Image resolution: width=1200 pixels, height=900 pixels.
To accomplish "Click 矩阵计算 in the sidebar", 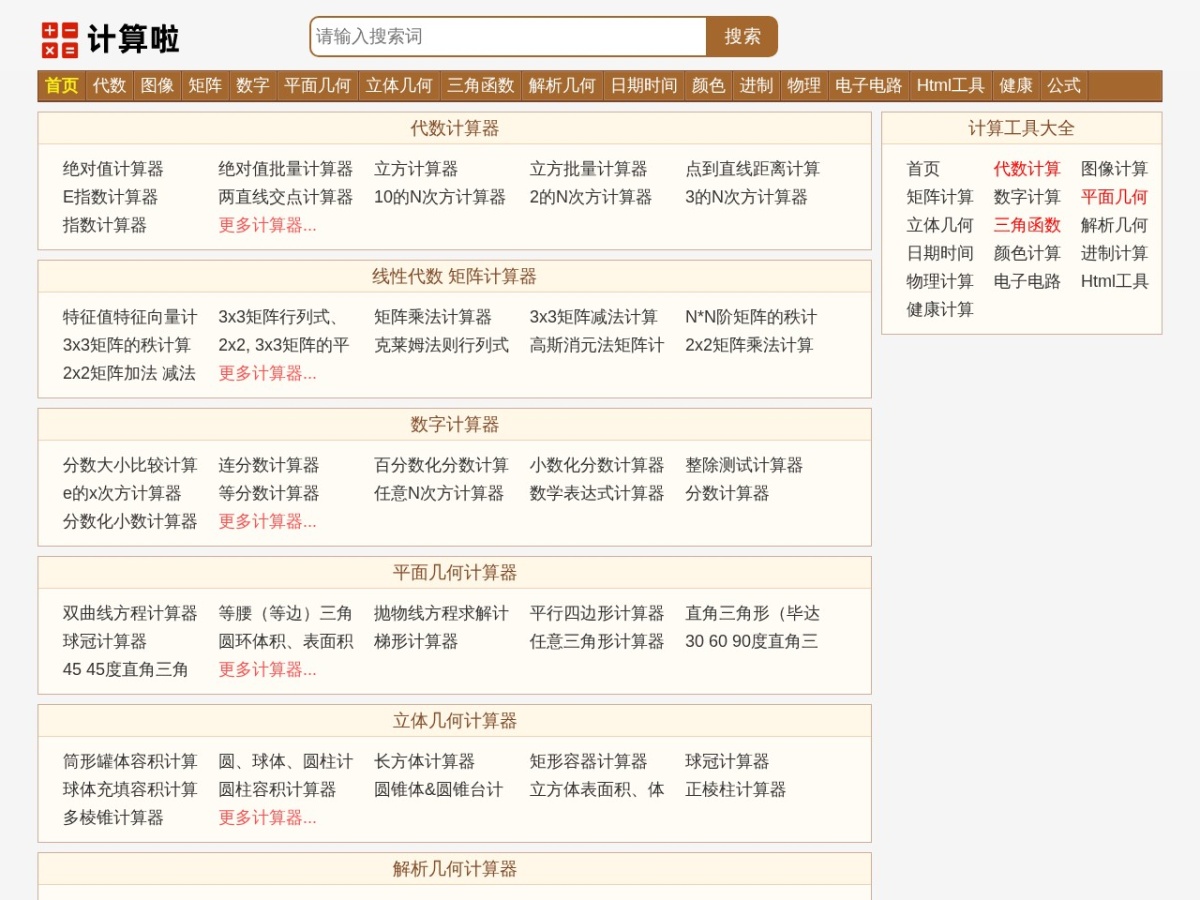I will (x=940, y=197).
